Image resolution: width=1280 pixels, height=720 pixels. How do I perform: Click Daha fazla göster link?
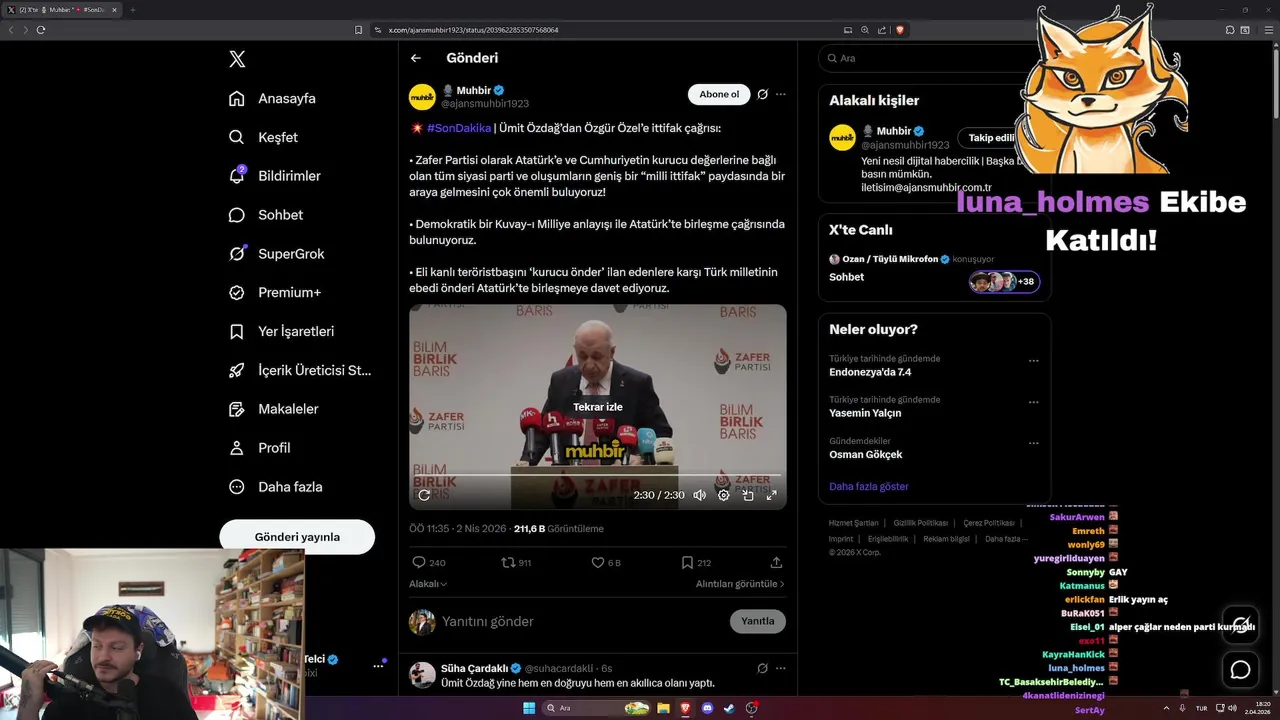point(869,487)
